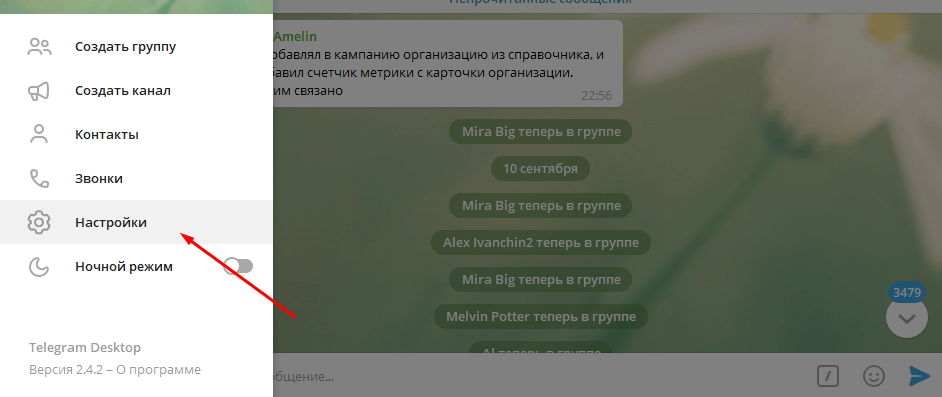Viewport: 942px width, 397px height.
Task: Click the 10 сентября date badge
Action: pyautogui.click(x=540, y=169)
